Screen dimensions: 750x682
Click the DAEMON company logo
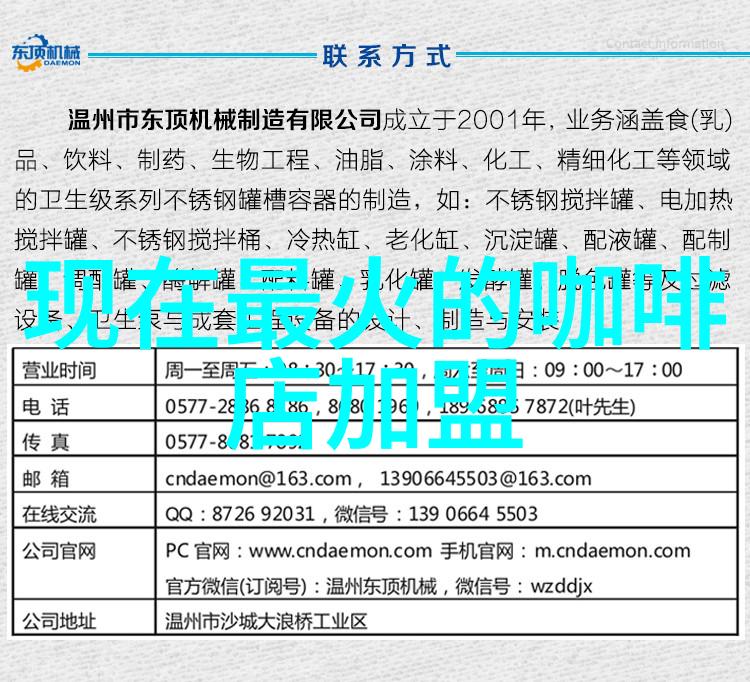tap(46, 52)
